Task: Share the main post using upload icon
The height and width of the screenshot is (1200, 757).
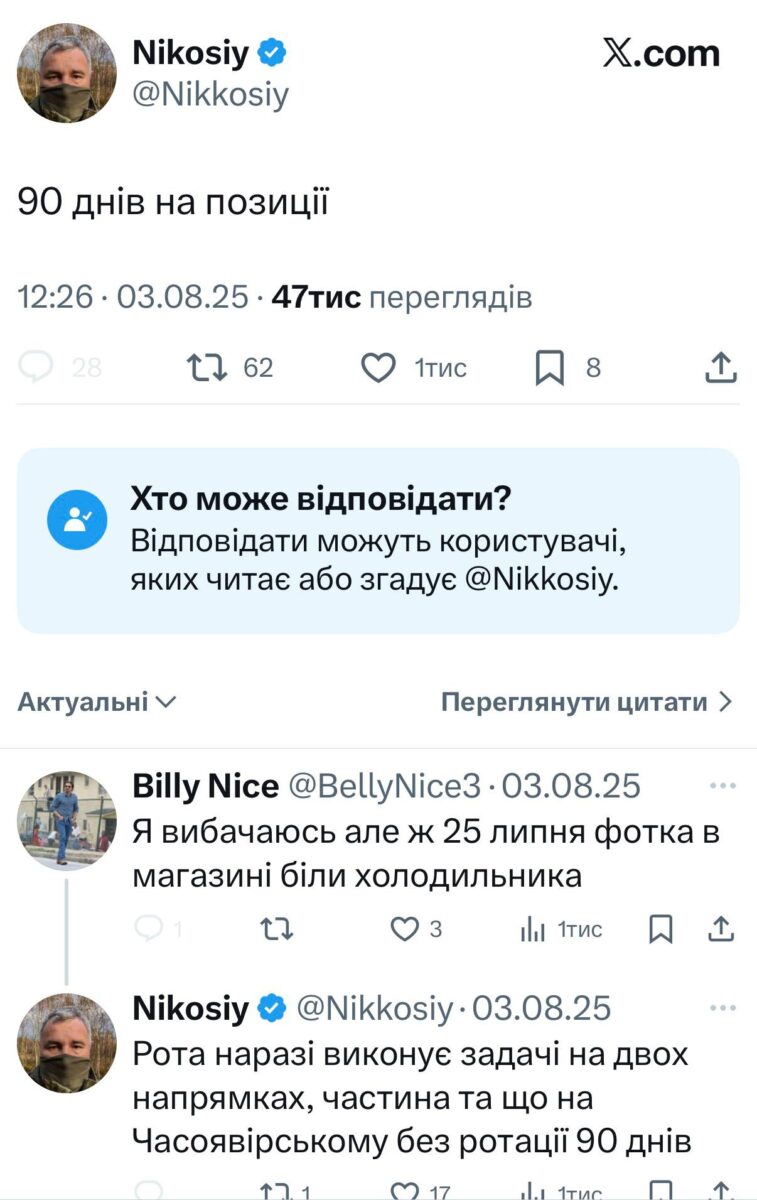Action: [720, 369]
